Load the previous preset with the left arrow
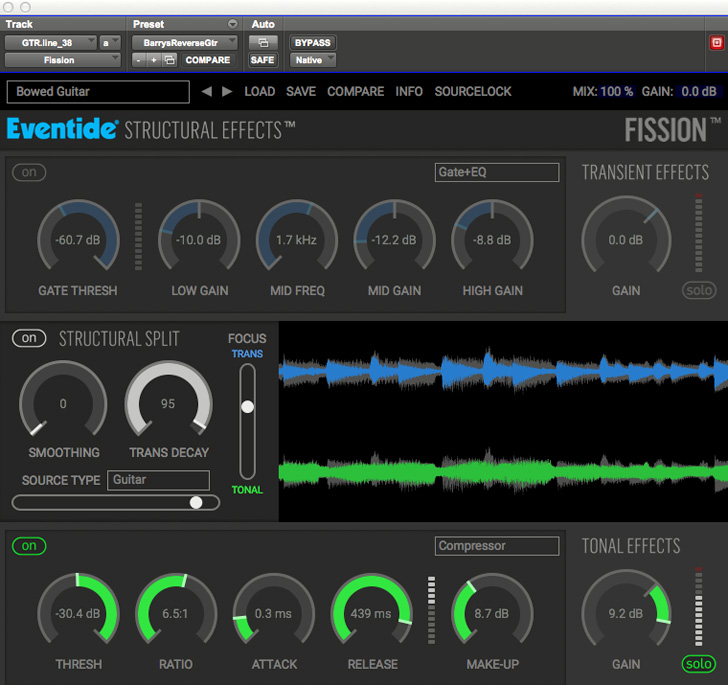728x685 pixels. (x=207, y=91)
